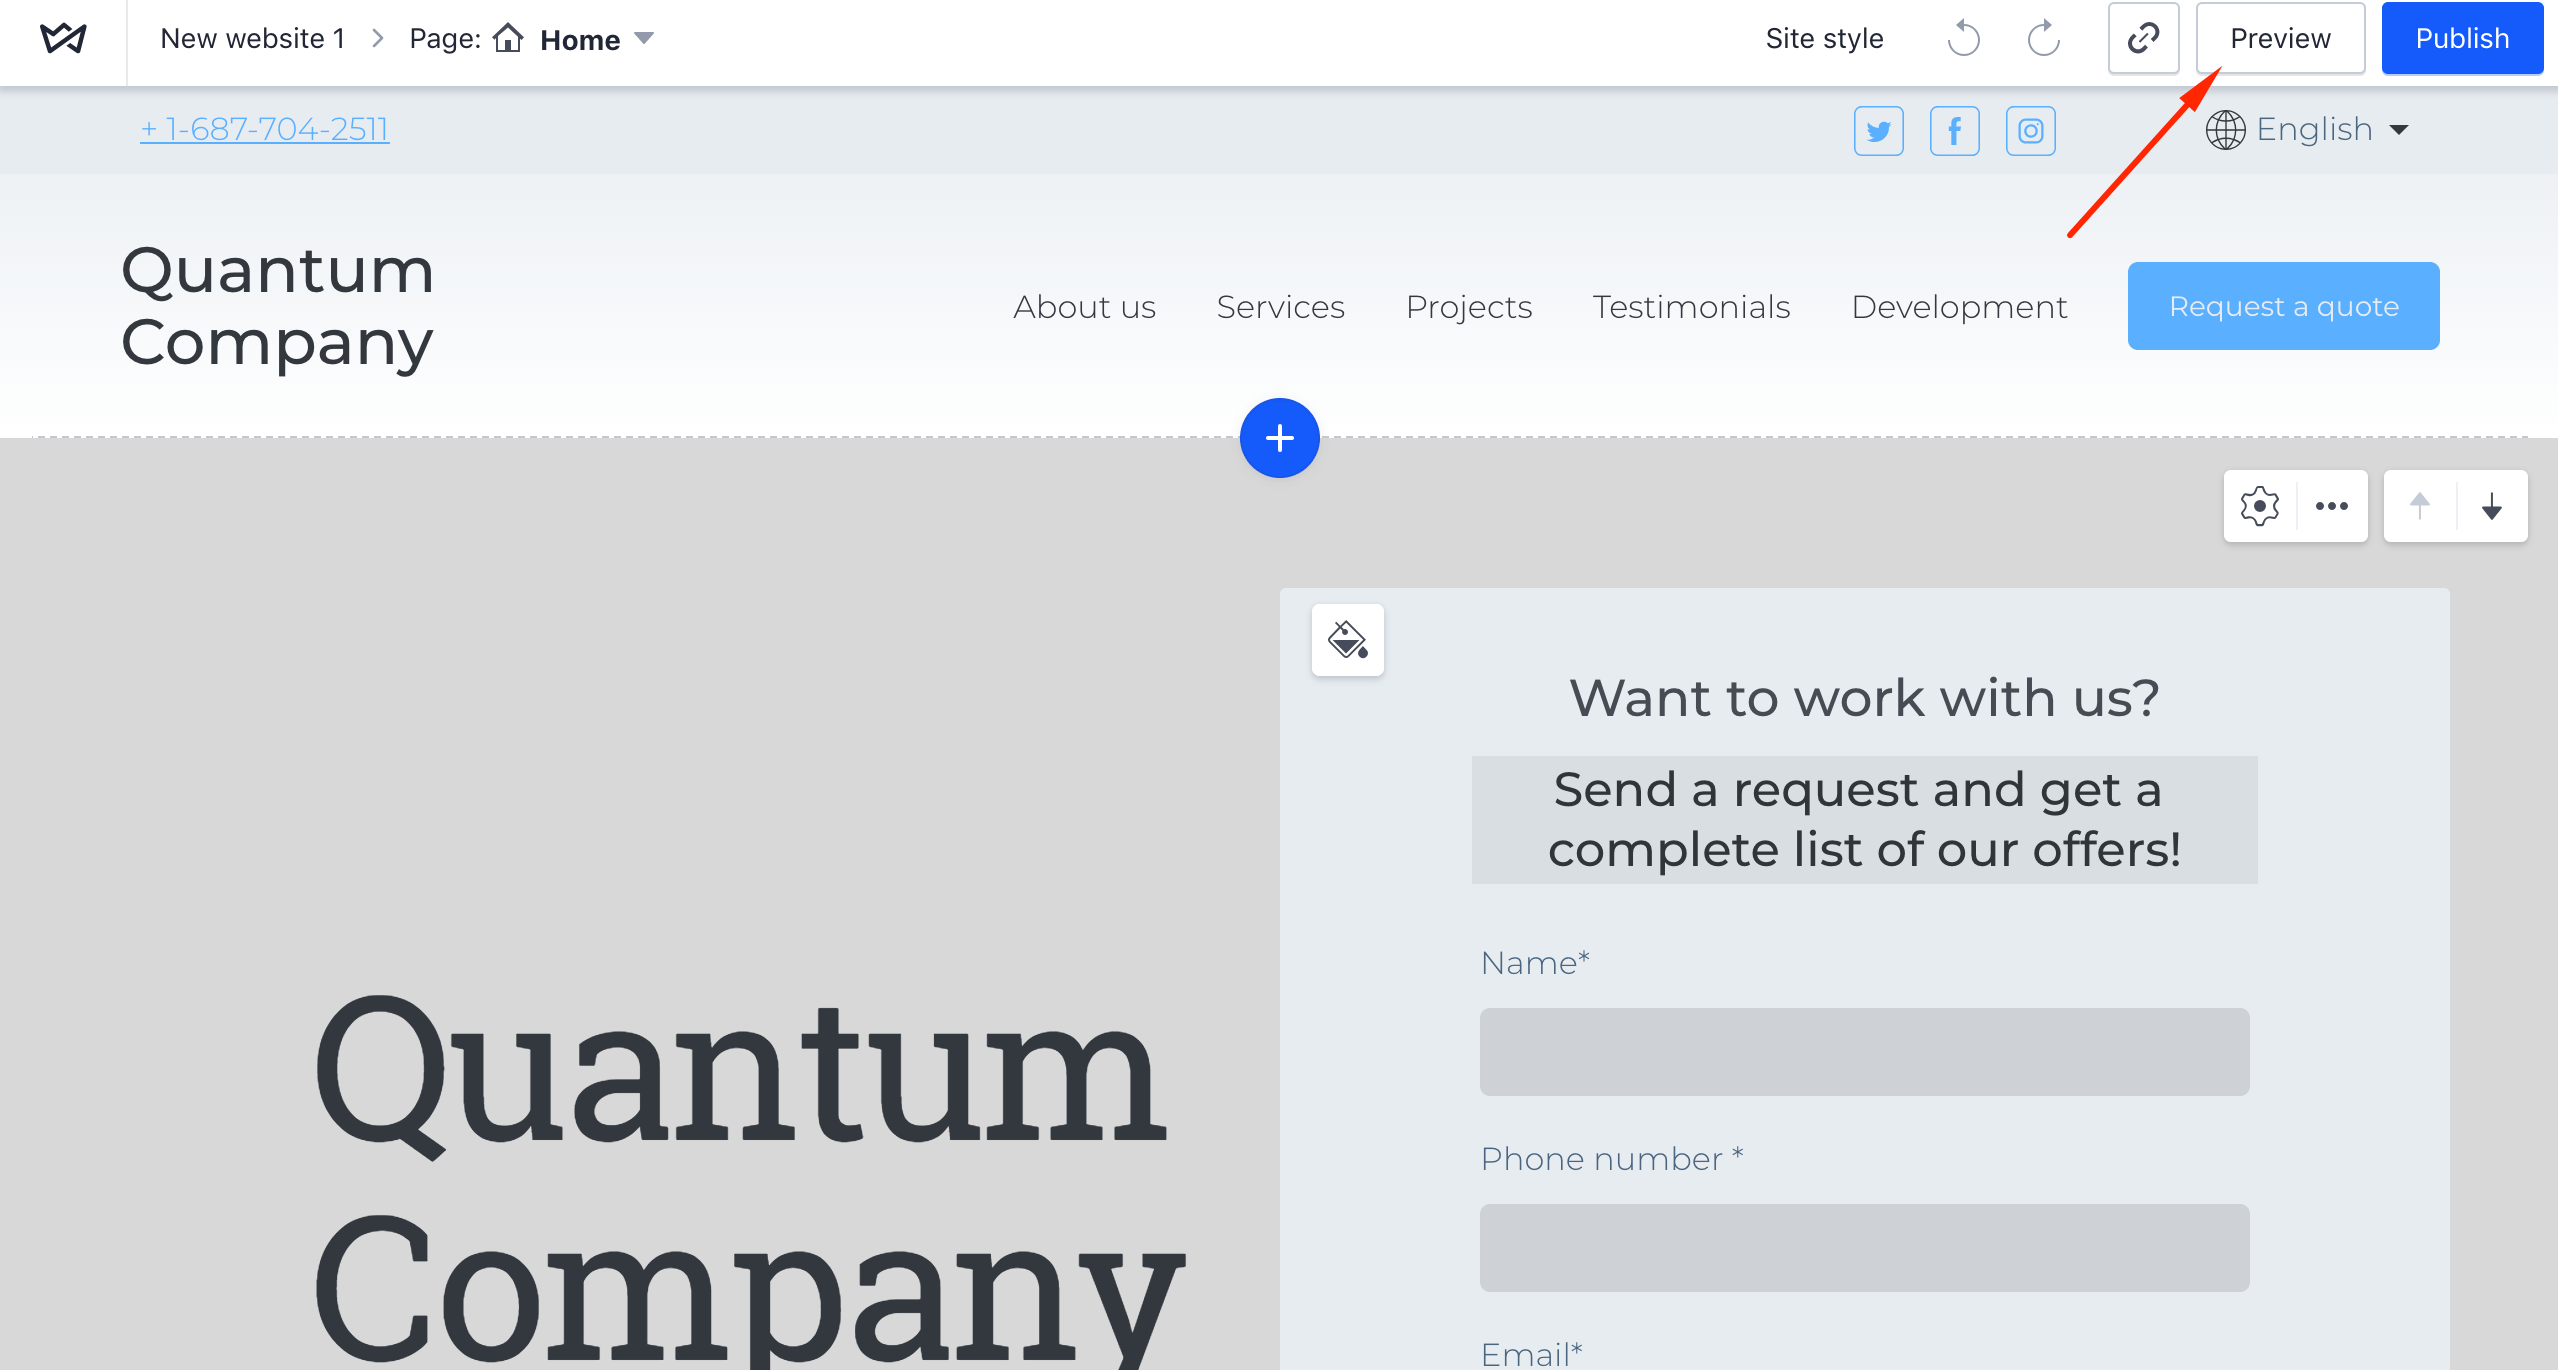
Task: Click the undo arrow icon
Action: pos(1963,39)
